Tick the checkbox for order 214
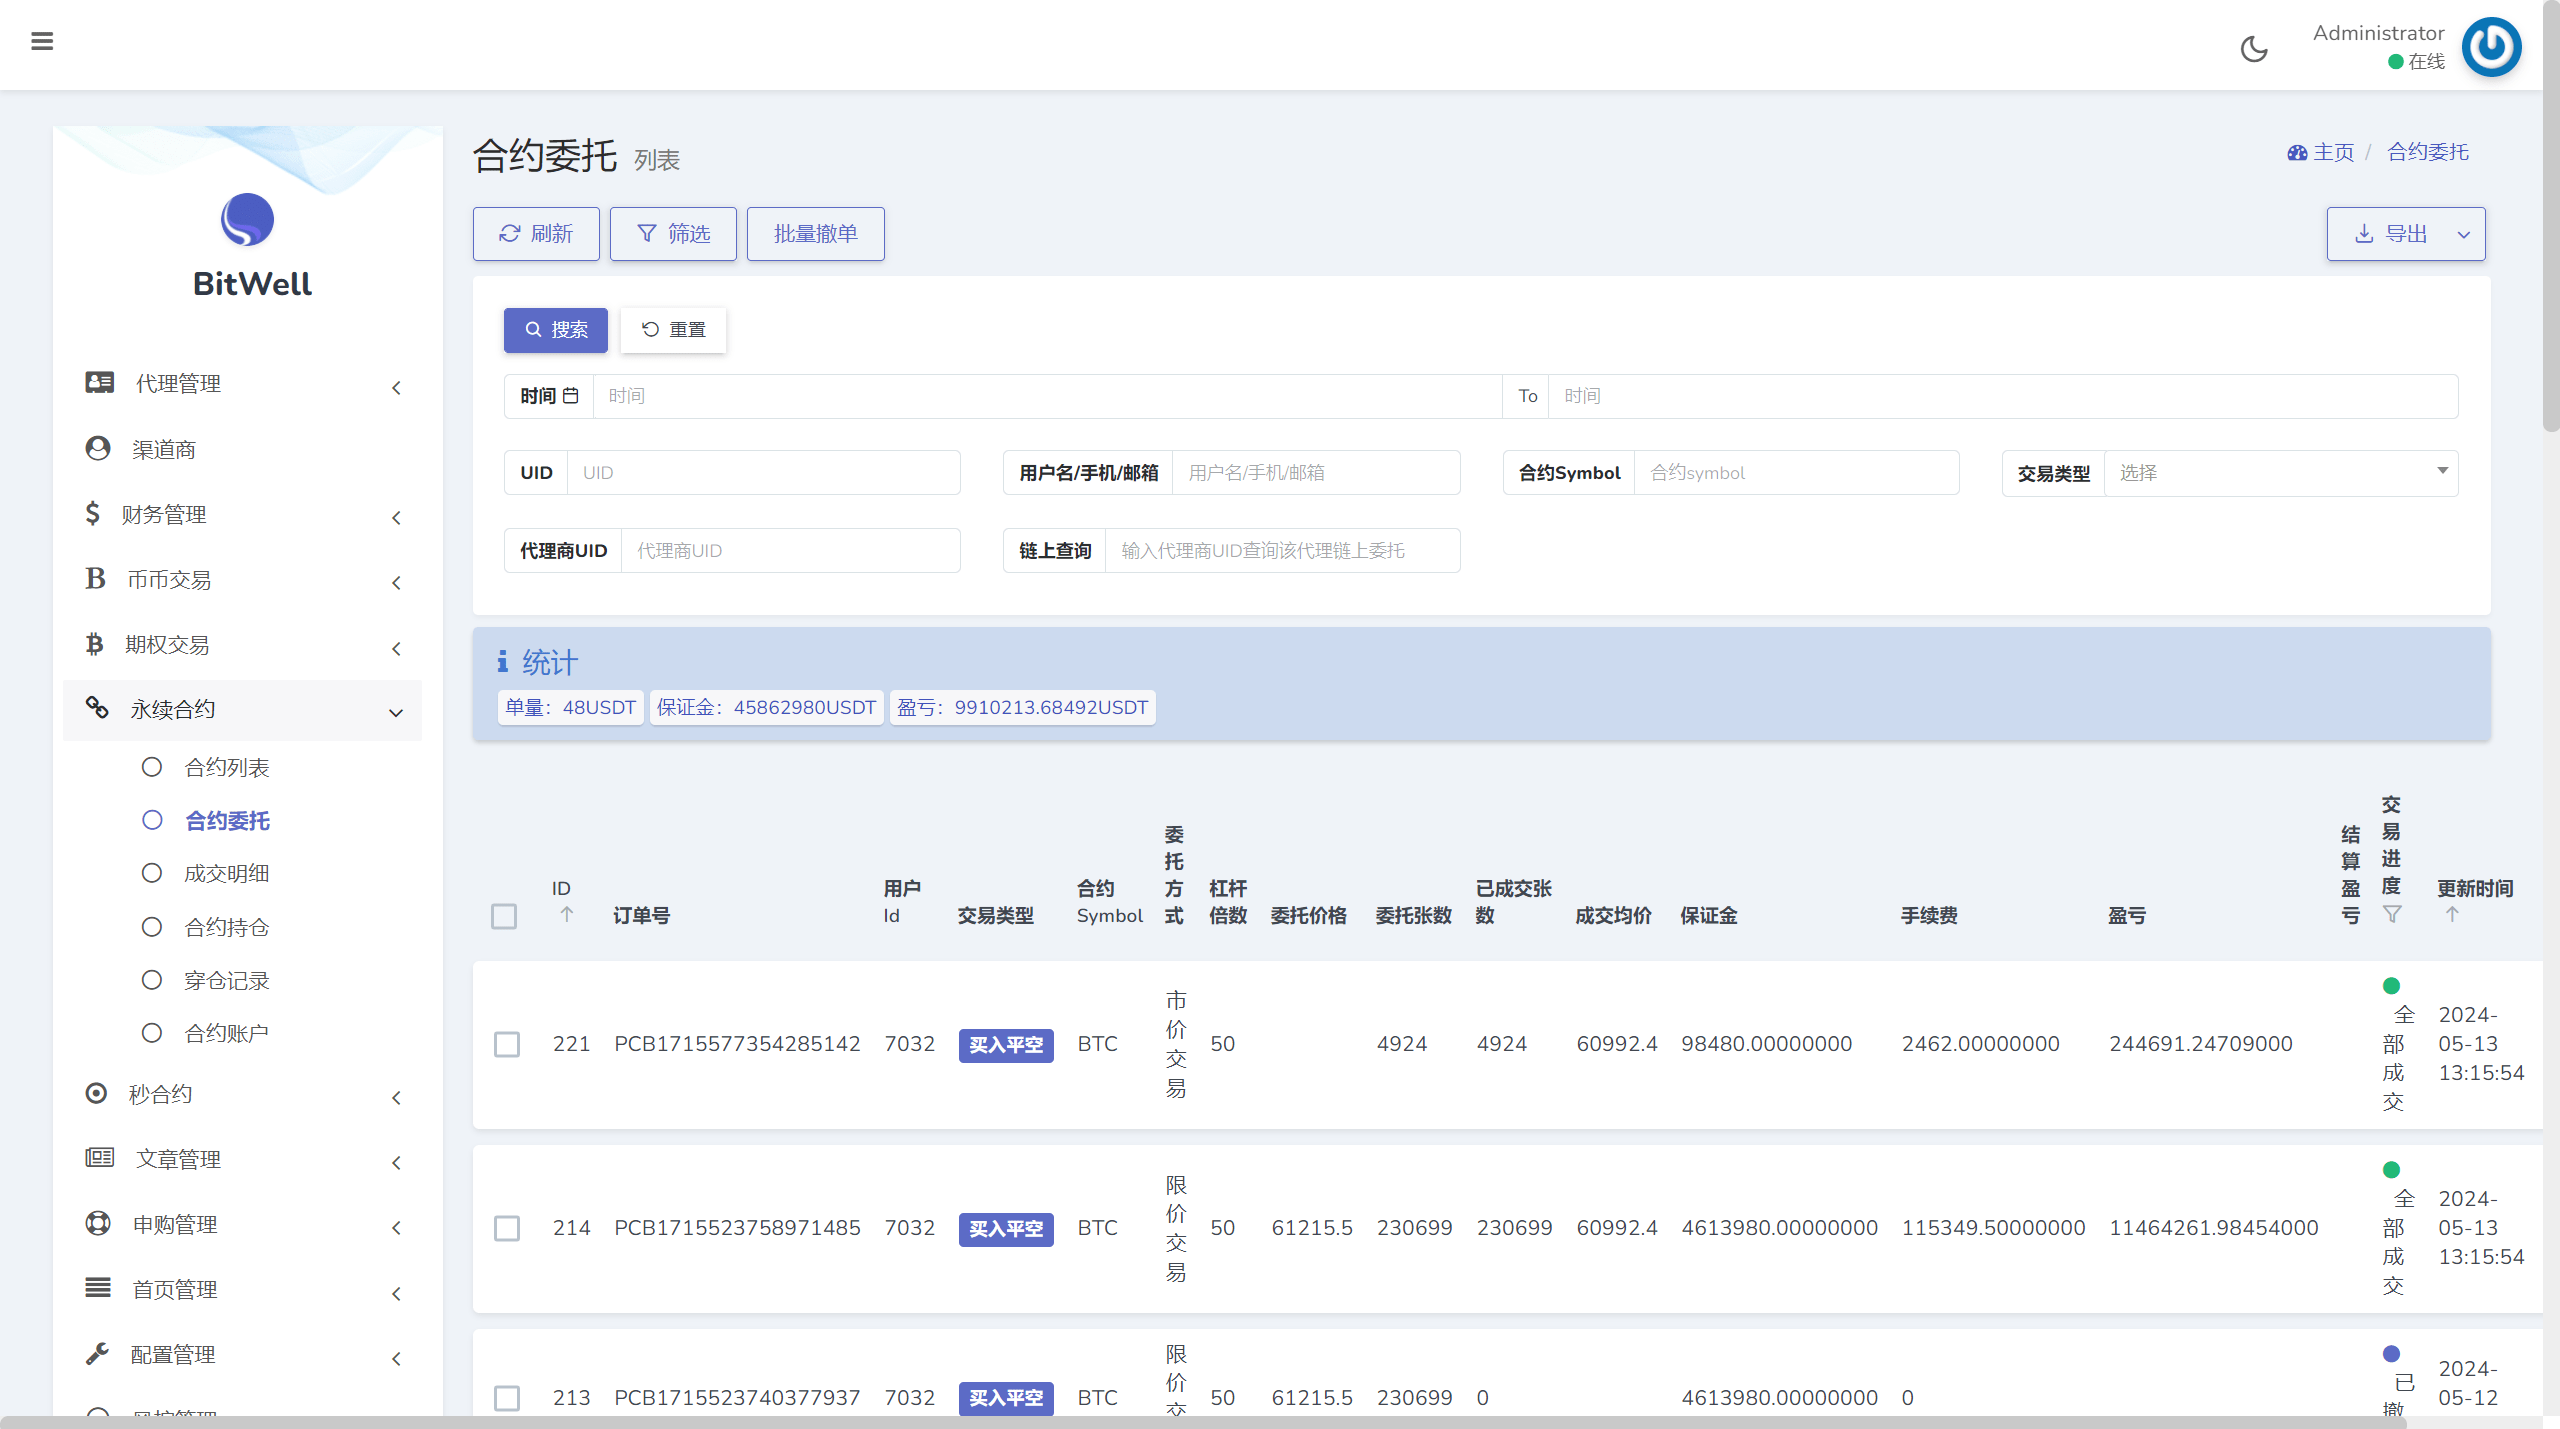Viewport: 2560px width, 1429px height. pyautogui.click(x=507, y=1228)
